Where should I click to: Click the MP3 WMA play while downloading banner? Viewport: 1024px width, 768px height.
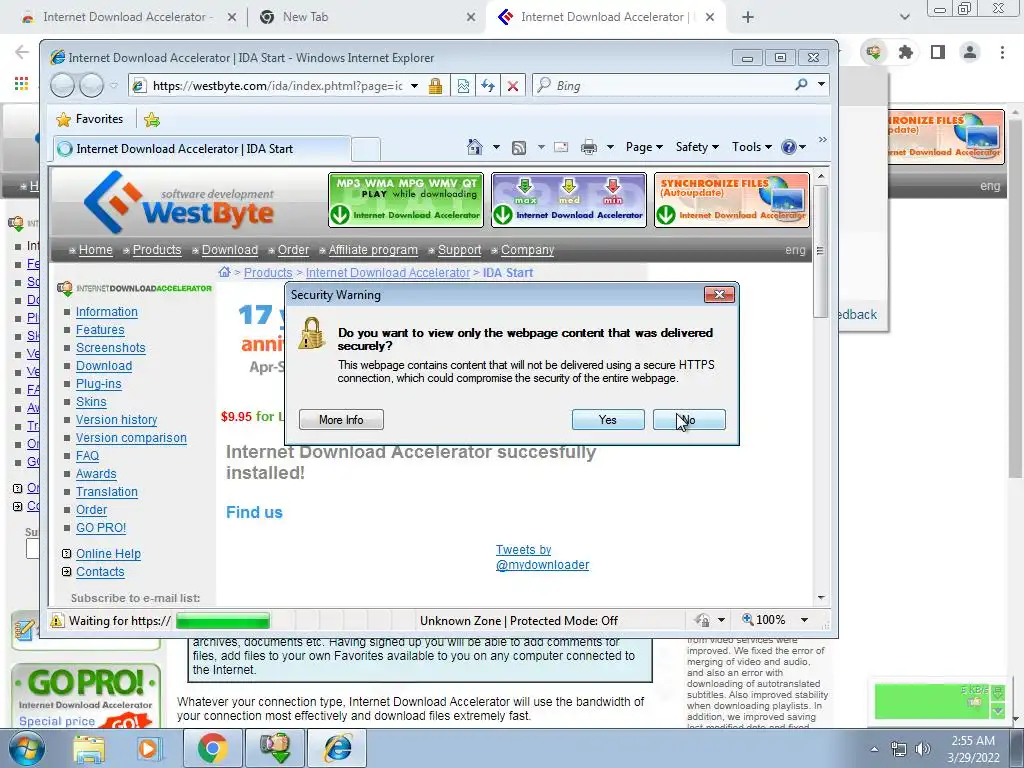(406, 200)
